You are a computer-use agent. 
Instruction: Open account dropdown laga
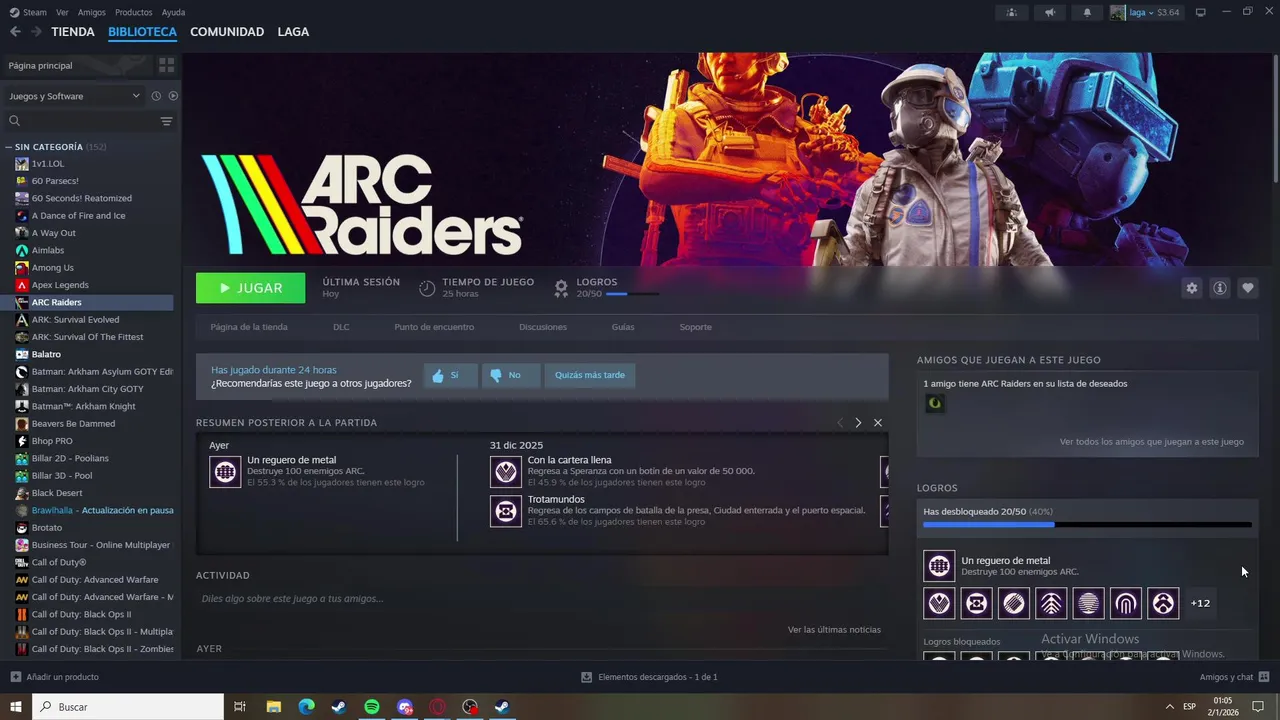(x=1147, y=12)
